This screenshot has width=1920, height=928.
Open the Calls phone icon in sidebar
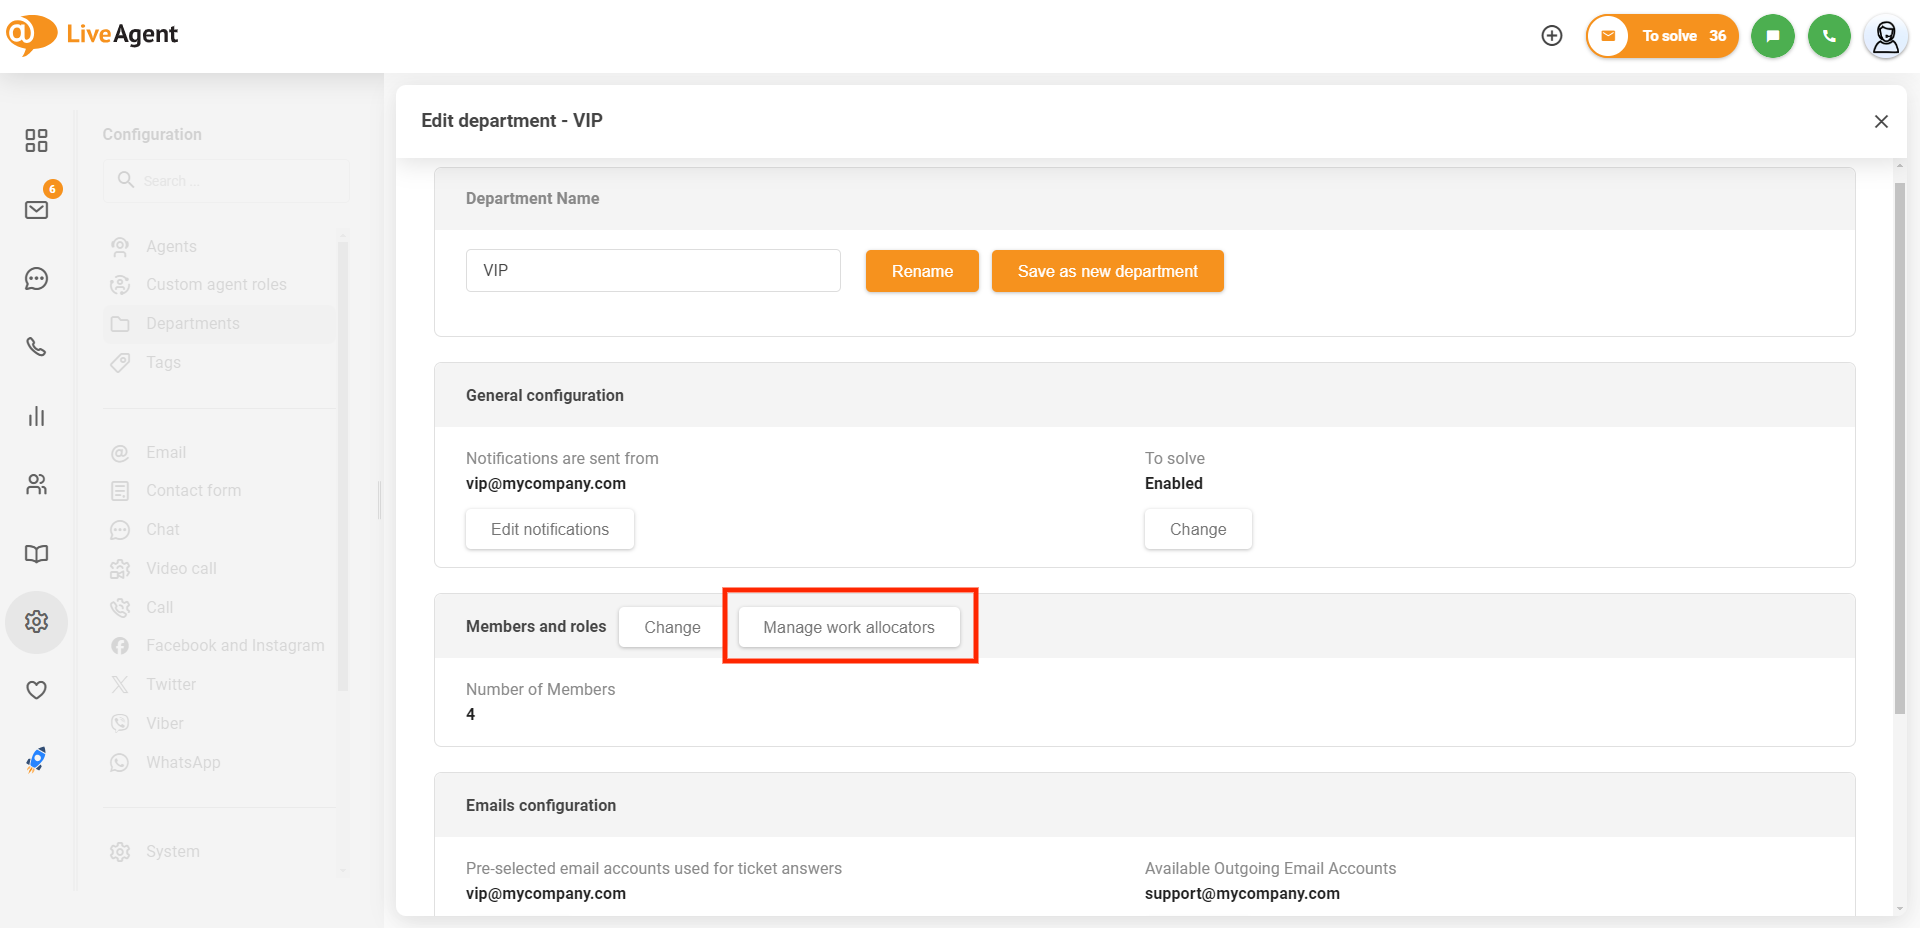coord(36,347)
